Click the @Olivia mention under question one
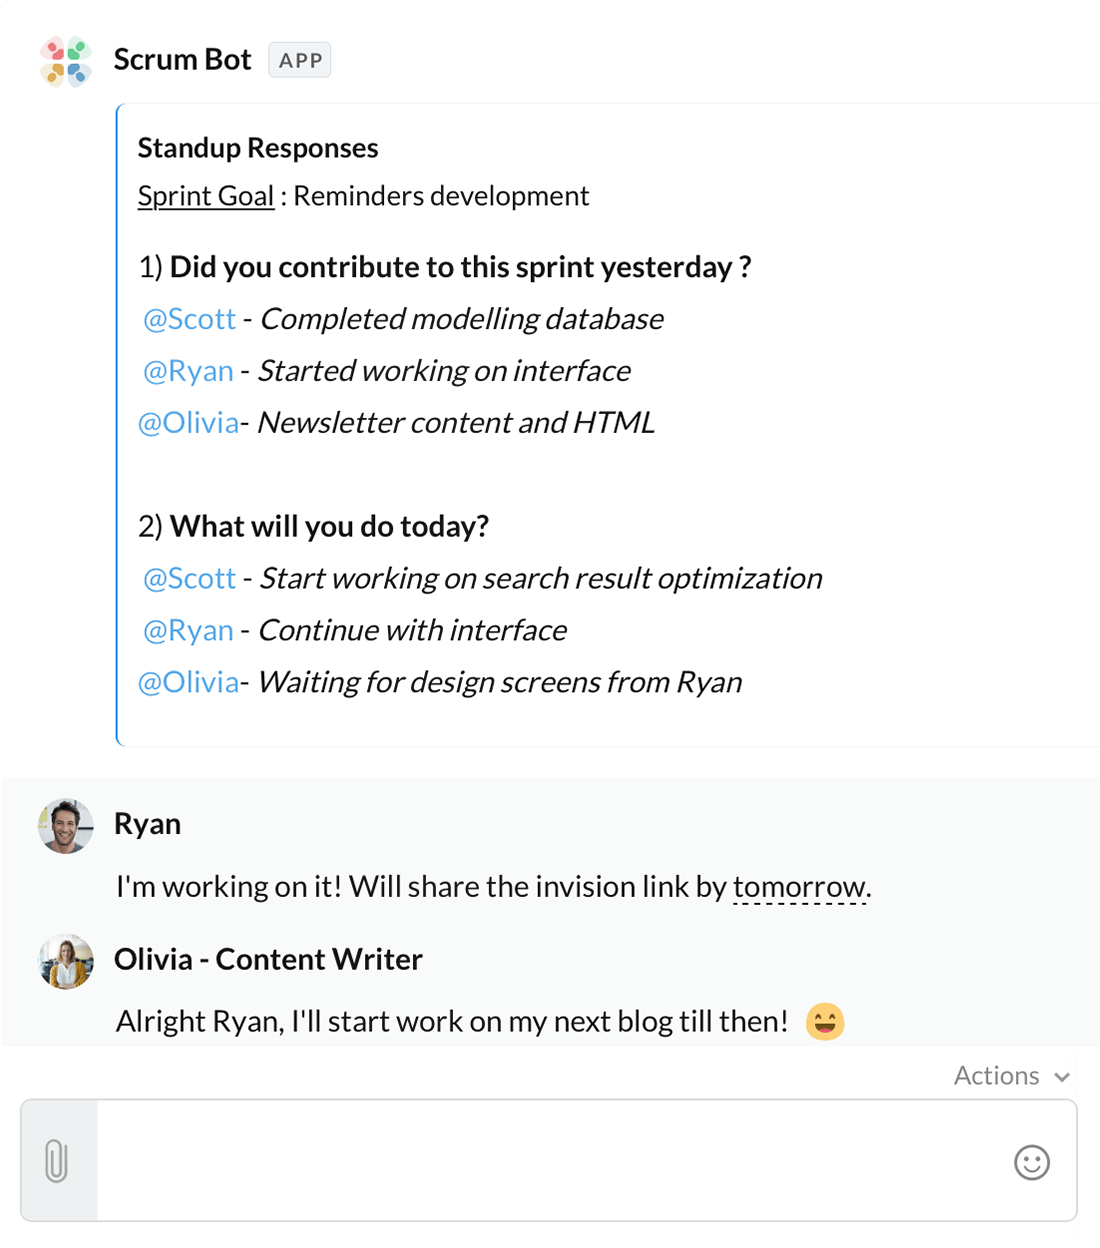This screenshot has width=1100, height=1248. click(x=188, y=423)
